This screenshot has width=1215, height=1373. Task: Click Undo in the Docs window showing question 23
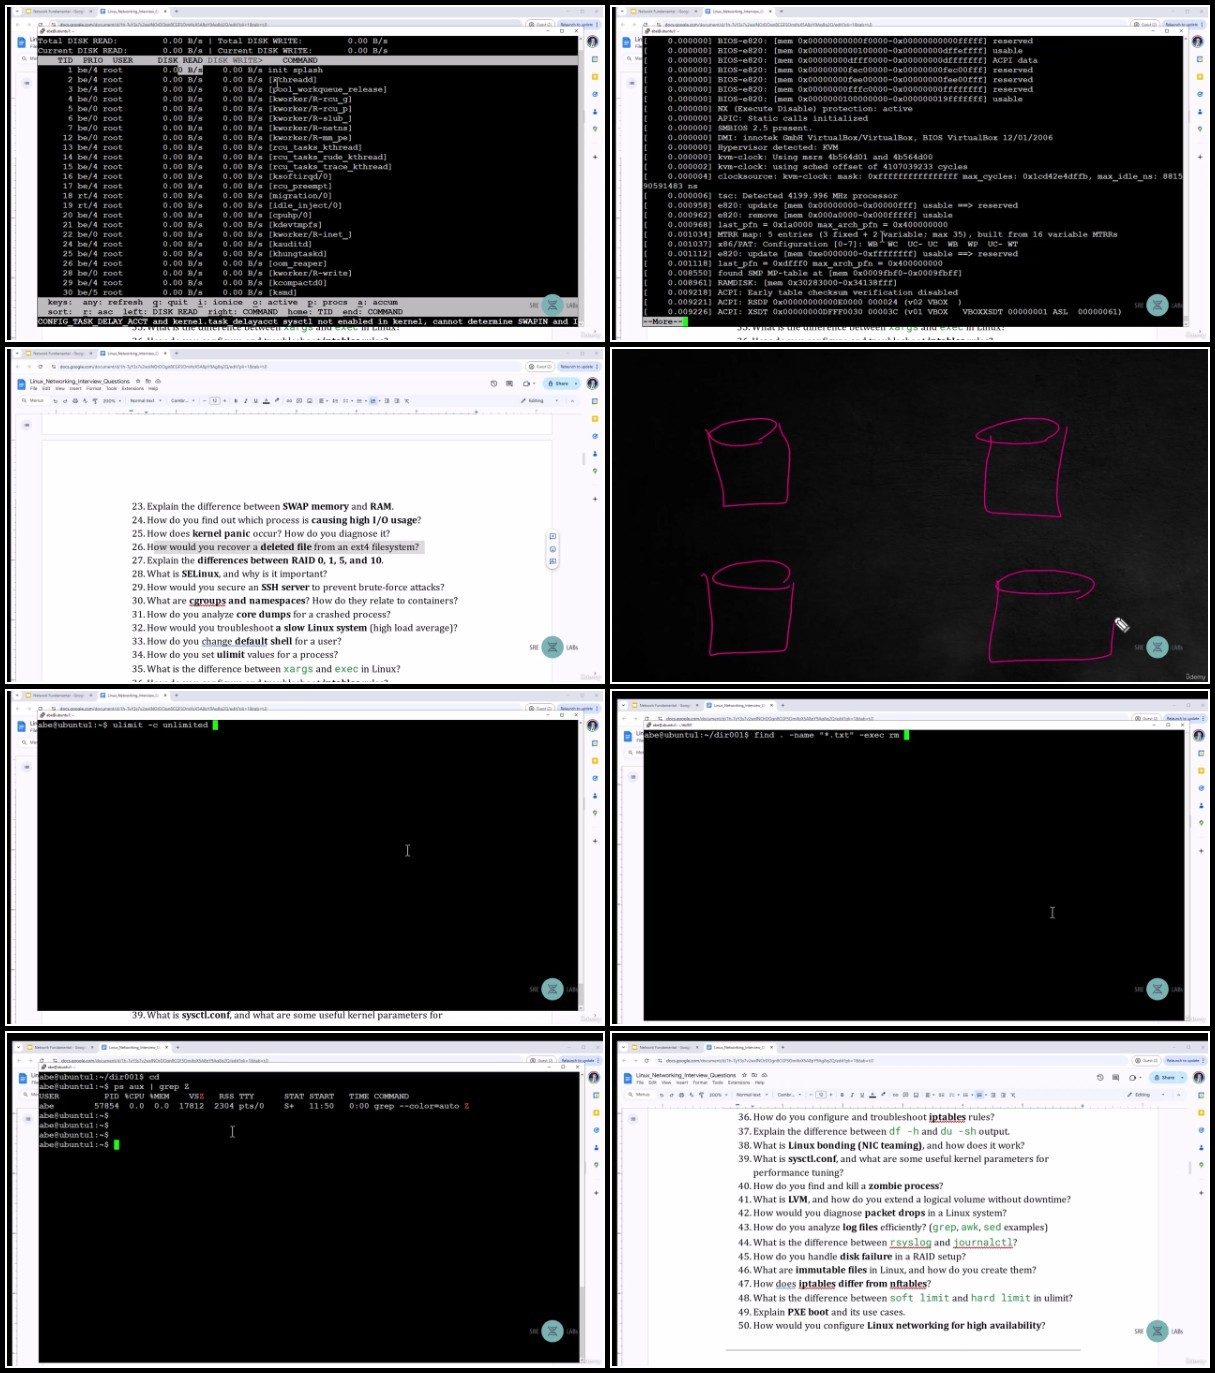click(55, 400)
